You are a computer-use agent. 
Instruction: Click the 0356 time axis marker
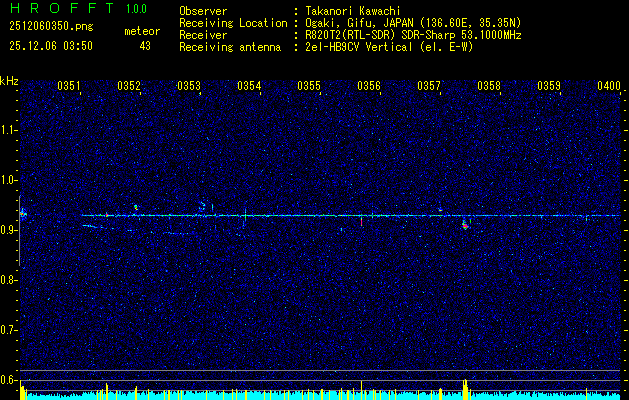pyautogui.click(x=369, y=85)
